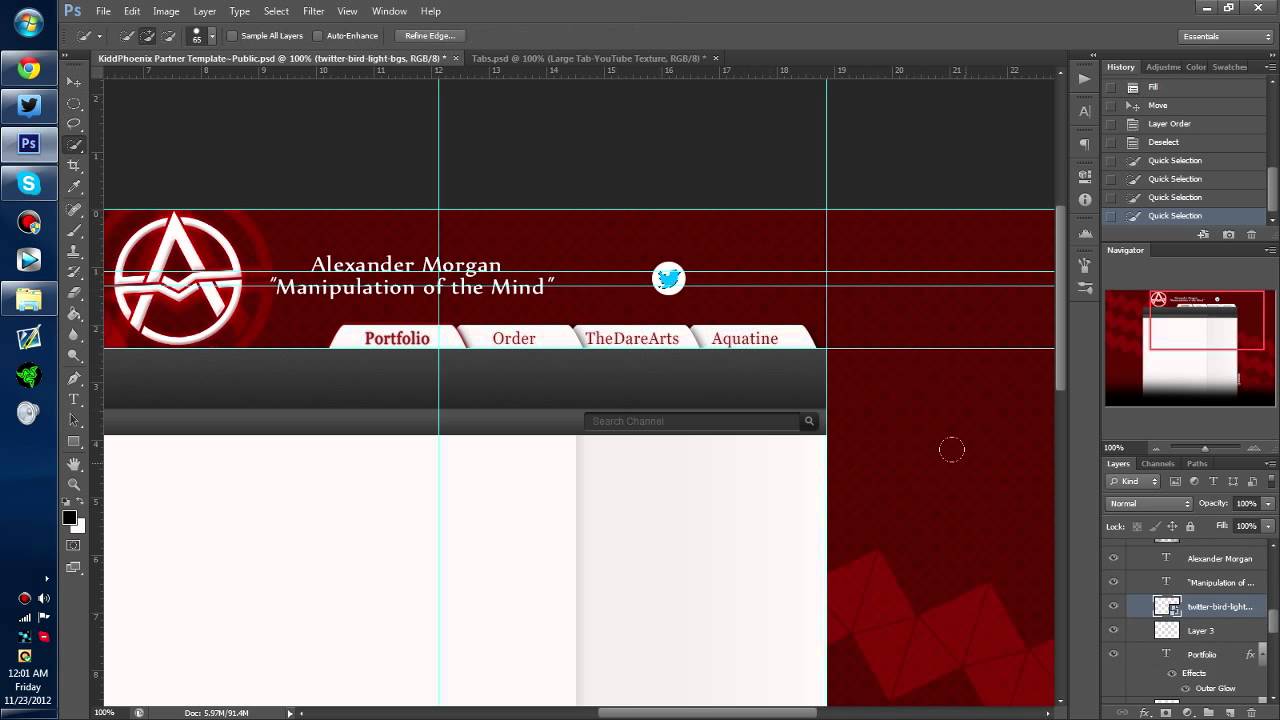Open the Info panel icon
Viewport: 1280px width, 720px height.
pyautogui.click(x=1085, y=200)
